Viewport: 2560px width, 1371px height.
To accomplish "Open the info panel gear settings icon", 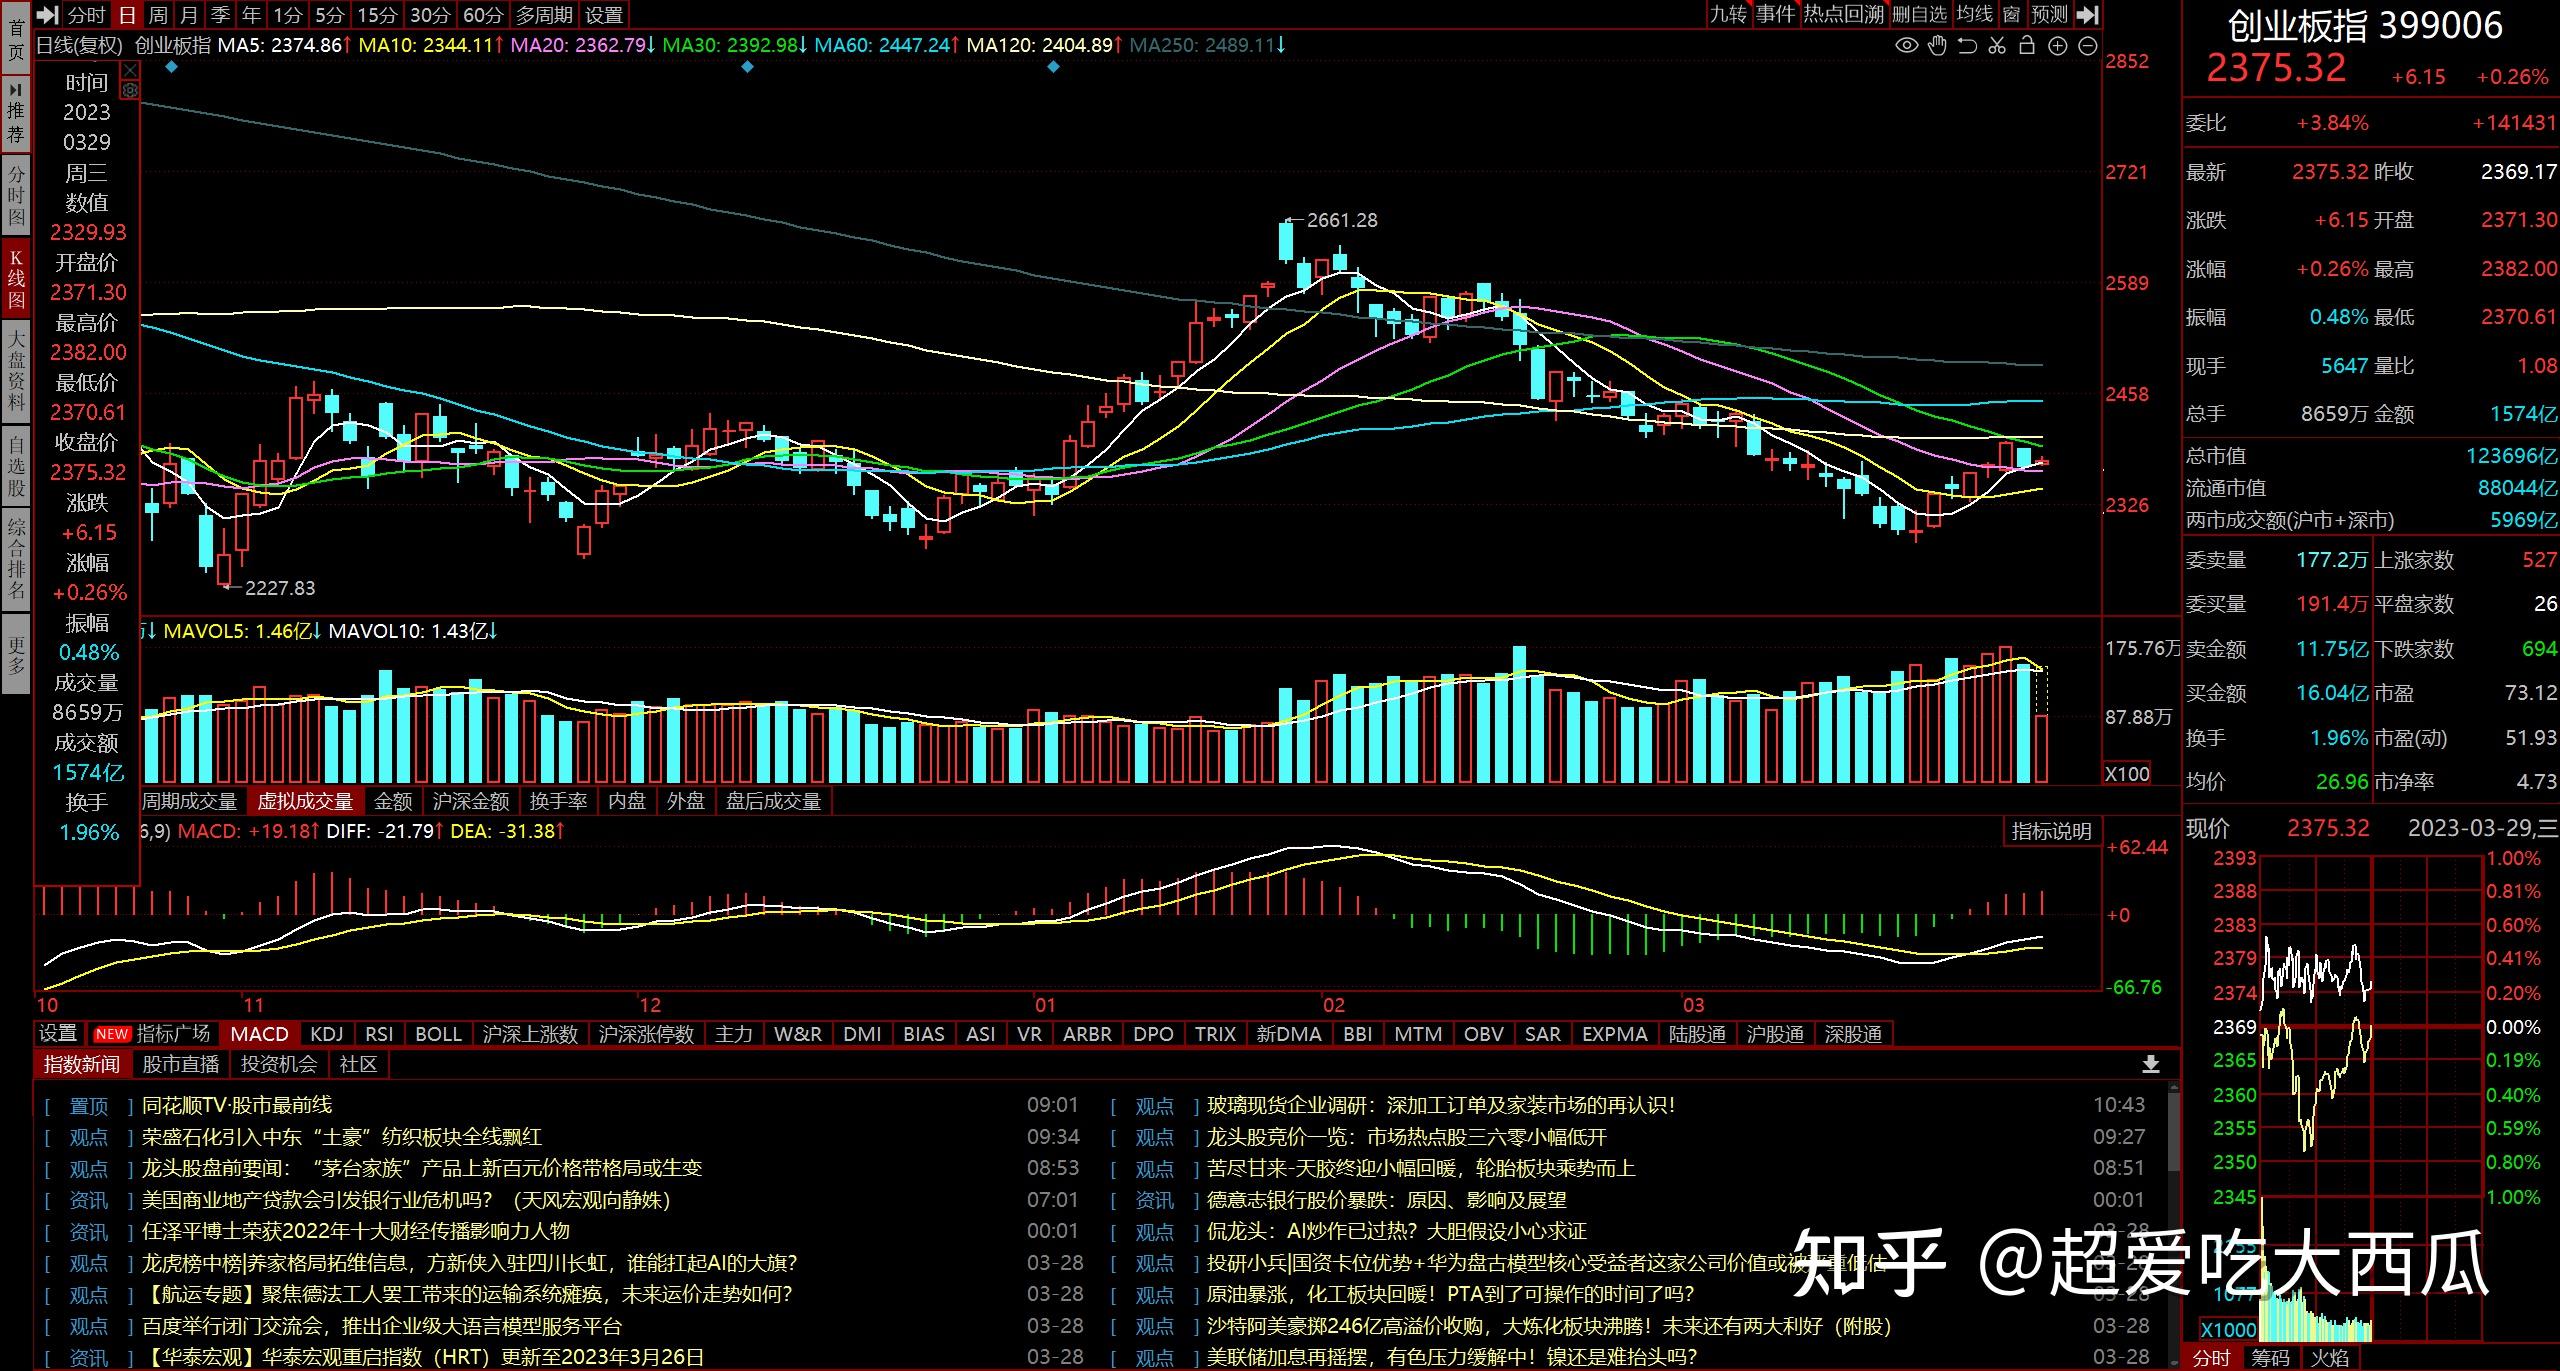I will (x=130, y=90).
